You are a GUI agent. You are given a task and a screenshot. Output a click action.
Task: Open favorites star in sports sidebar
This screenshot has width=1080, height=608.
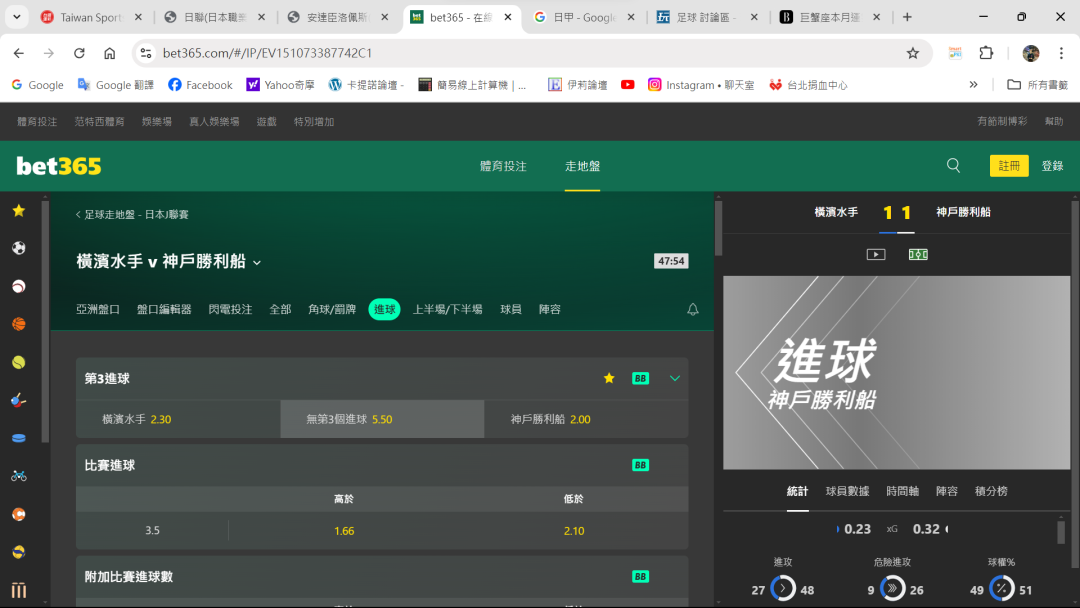click(x=19, y=211)
